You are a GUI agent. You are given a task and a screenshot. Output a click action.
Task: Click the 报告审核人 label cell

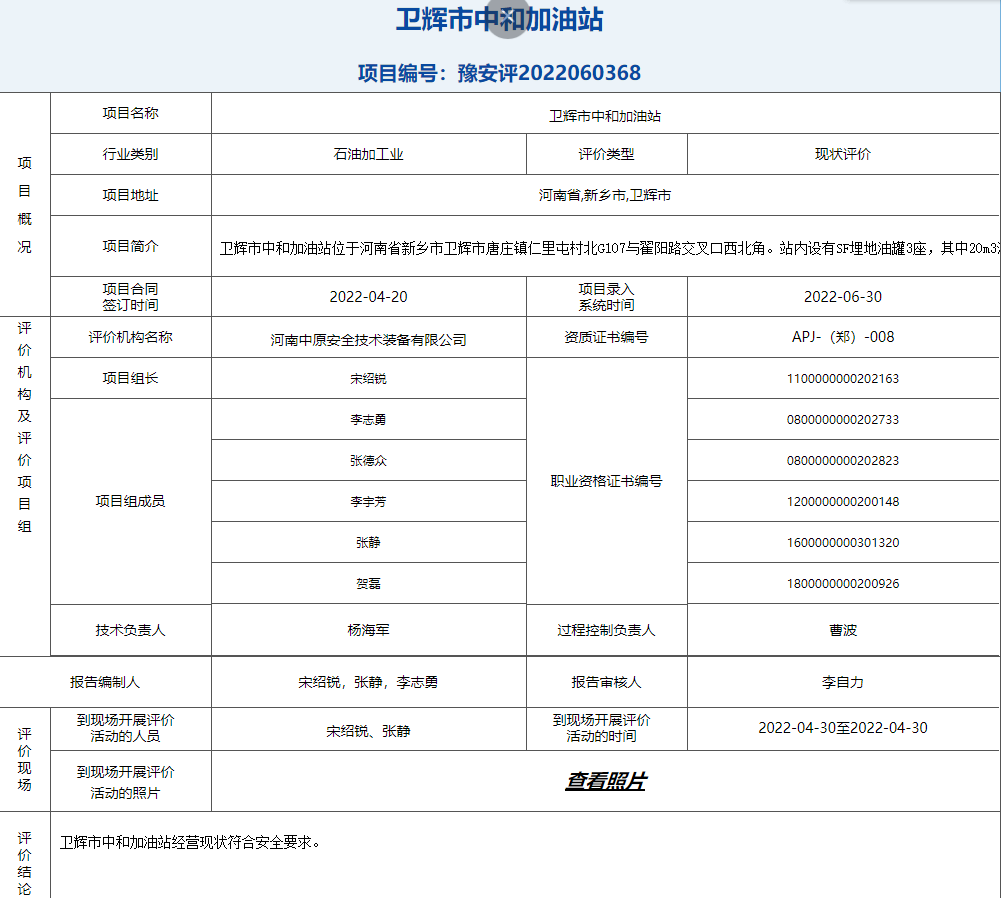(x=606, y=682)
